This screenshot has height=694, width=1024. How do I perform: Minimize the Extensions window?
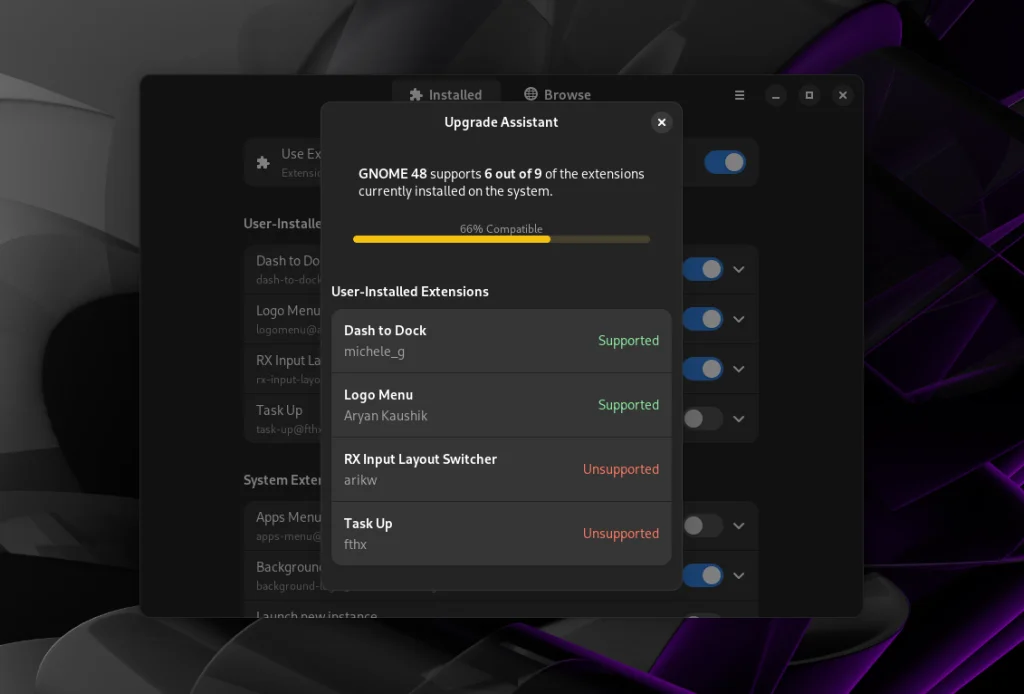point(775,95)
